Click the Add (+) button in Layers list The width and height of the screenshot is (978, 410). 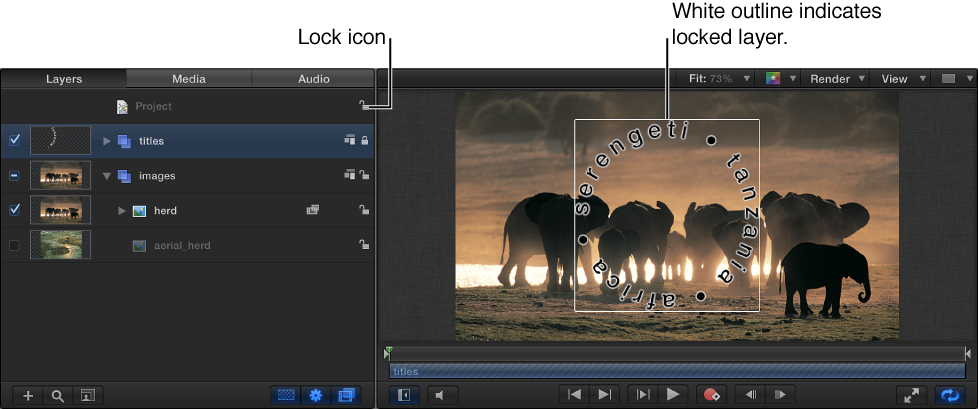click(x=28, y=395)
